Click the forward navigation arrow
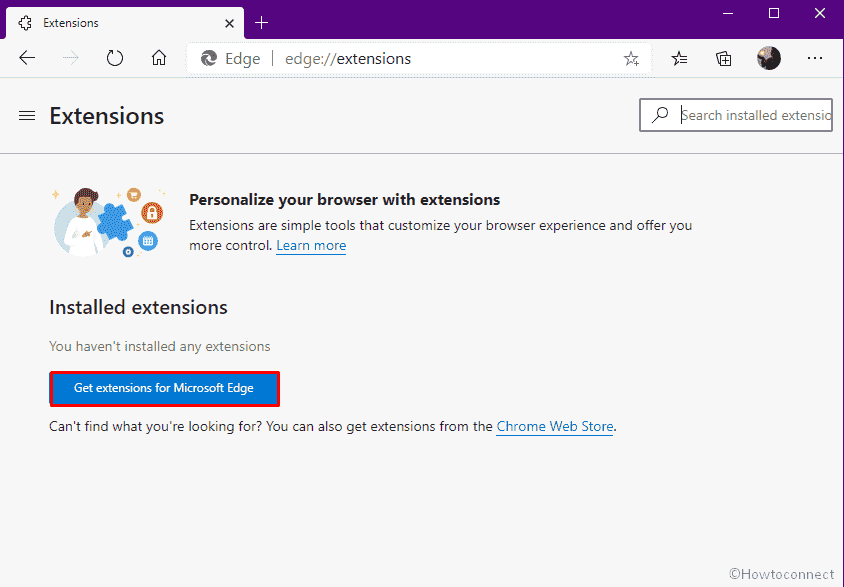Image resolution: width=844 pixels, height=587 pixels. (x=71, y=58)
